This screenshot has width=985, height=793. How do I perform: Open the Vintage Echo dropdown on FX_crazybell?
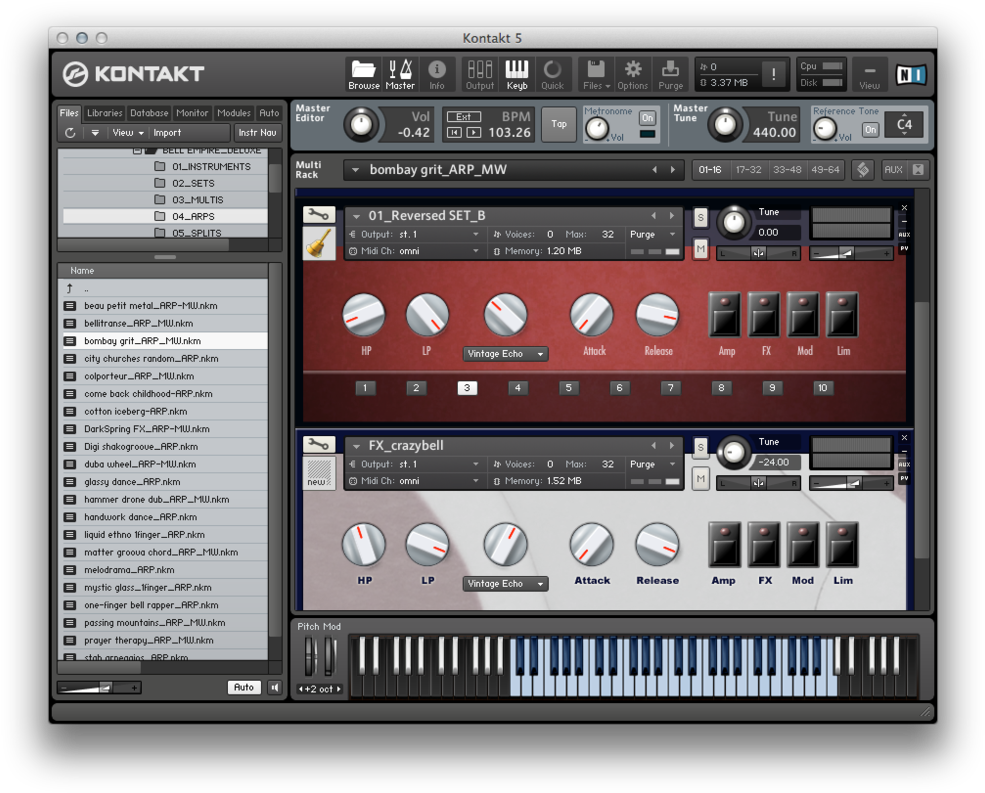tap(505, 583)
